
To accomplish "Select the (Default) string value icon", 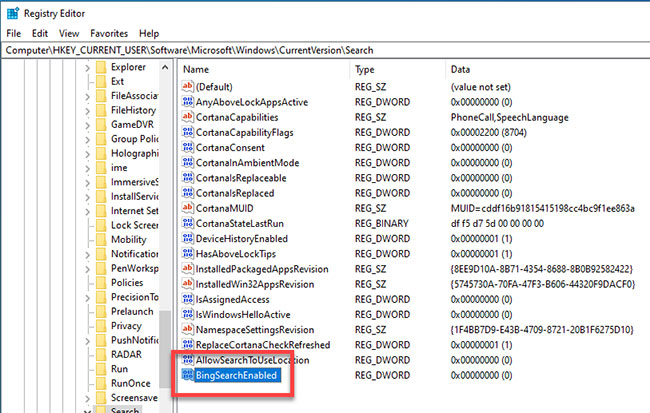I will click(188, 86).
